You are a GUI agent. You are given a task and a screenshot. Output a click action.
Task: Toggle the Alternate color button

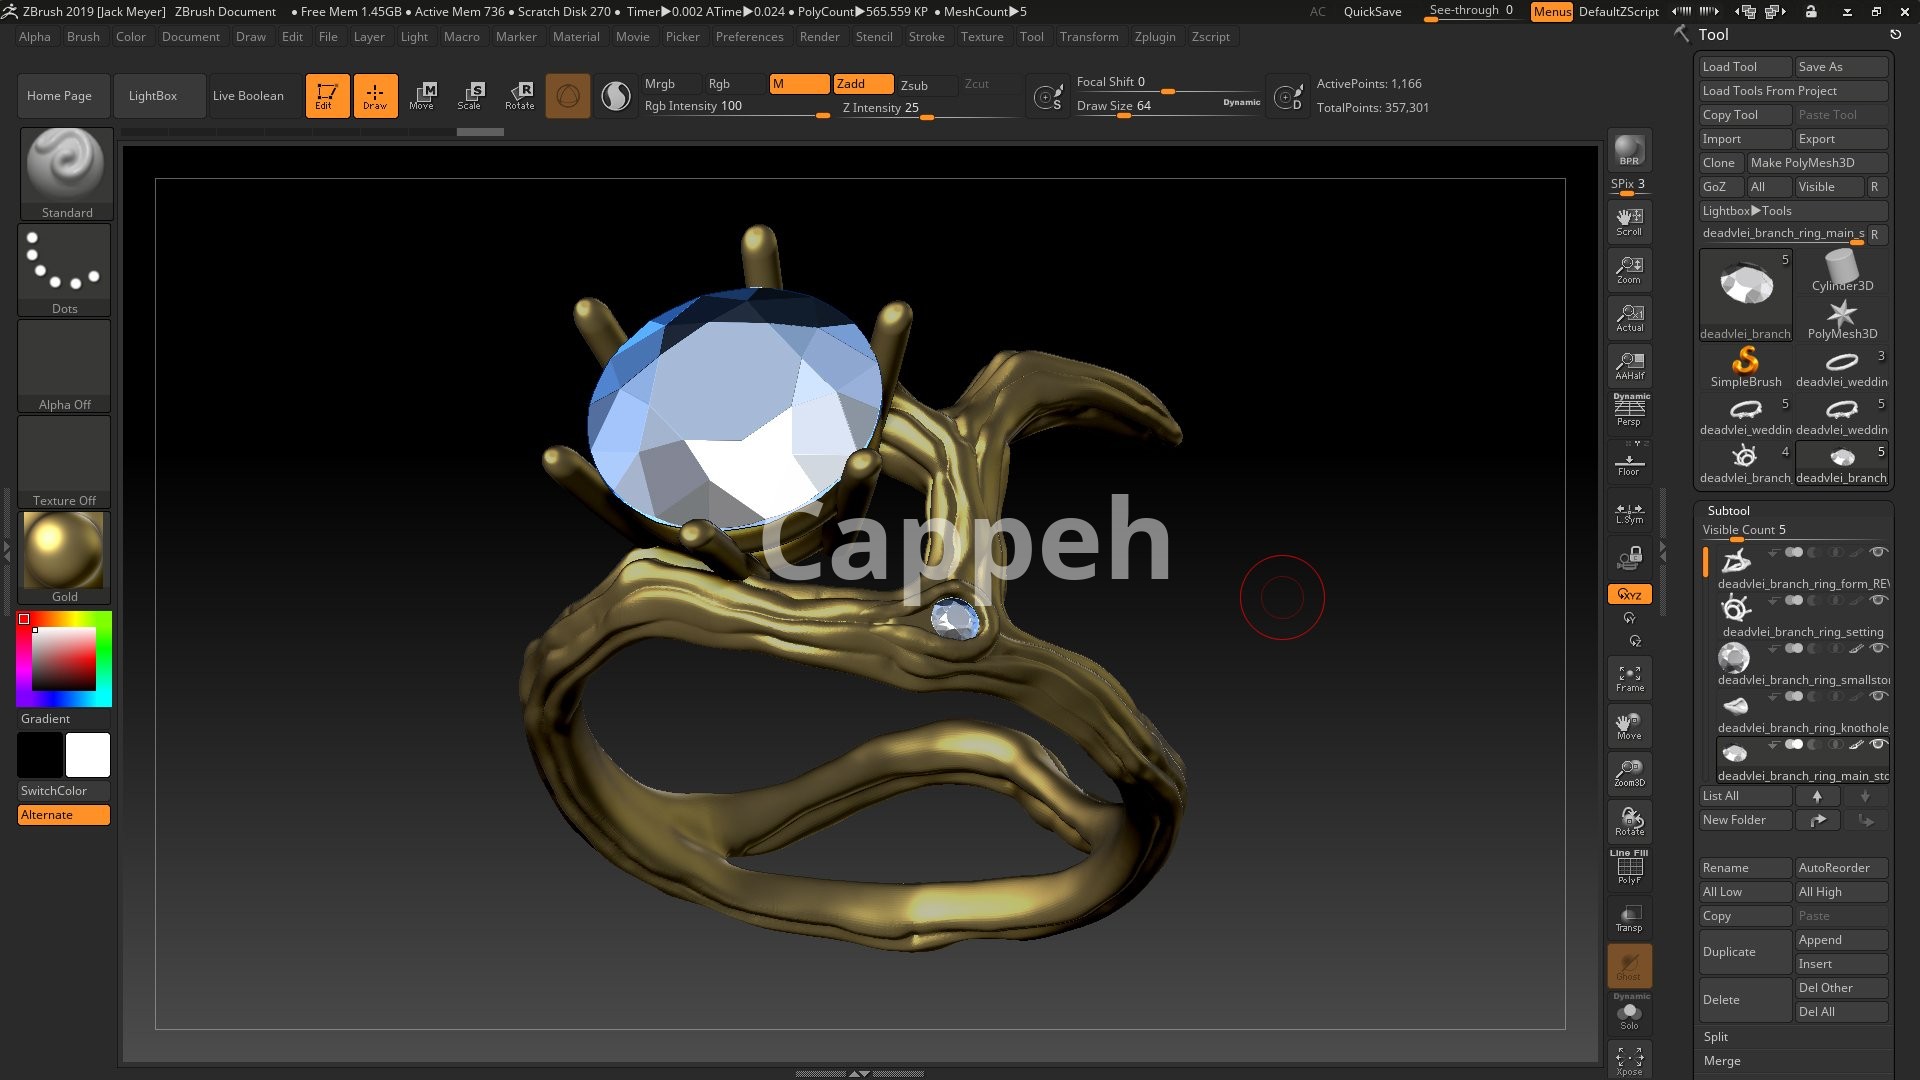[64, 815]
